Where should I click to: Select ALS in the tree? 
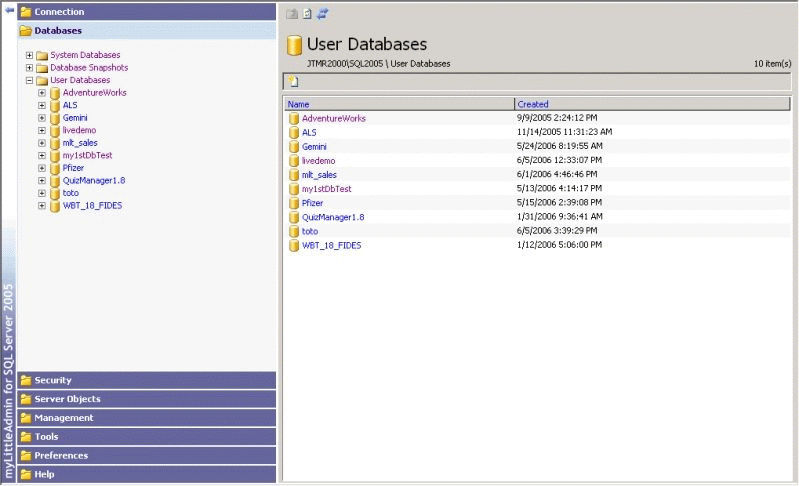coord(70,105)
